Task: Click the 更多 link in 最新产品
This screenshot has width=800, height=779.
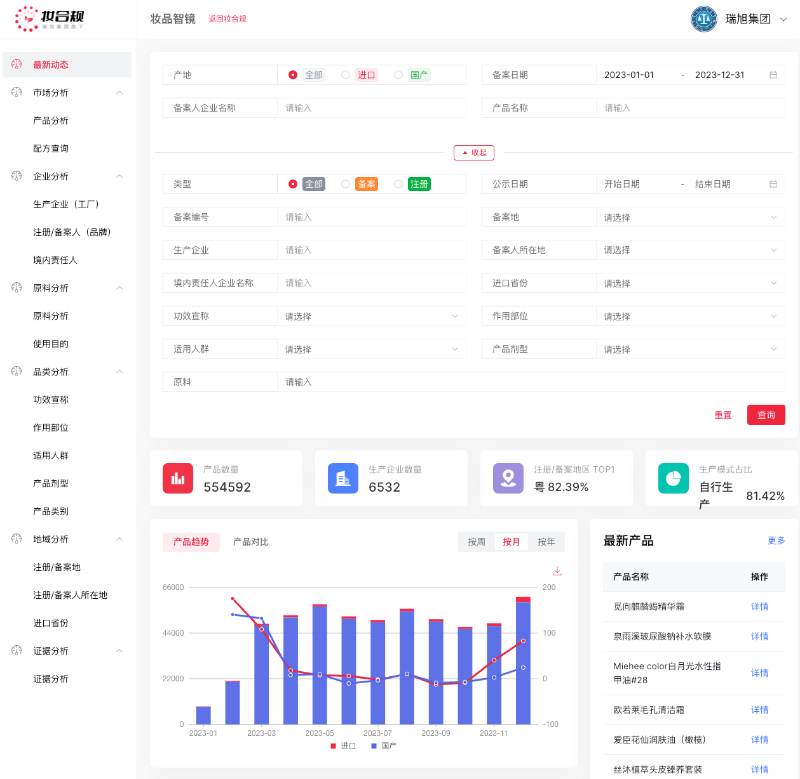Action: [x=776, y=541]
